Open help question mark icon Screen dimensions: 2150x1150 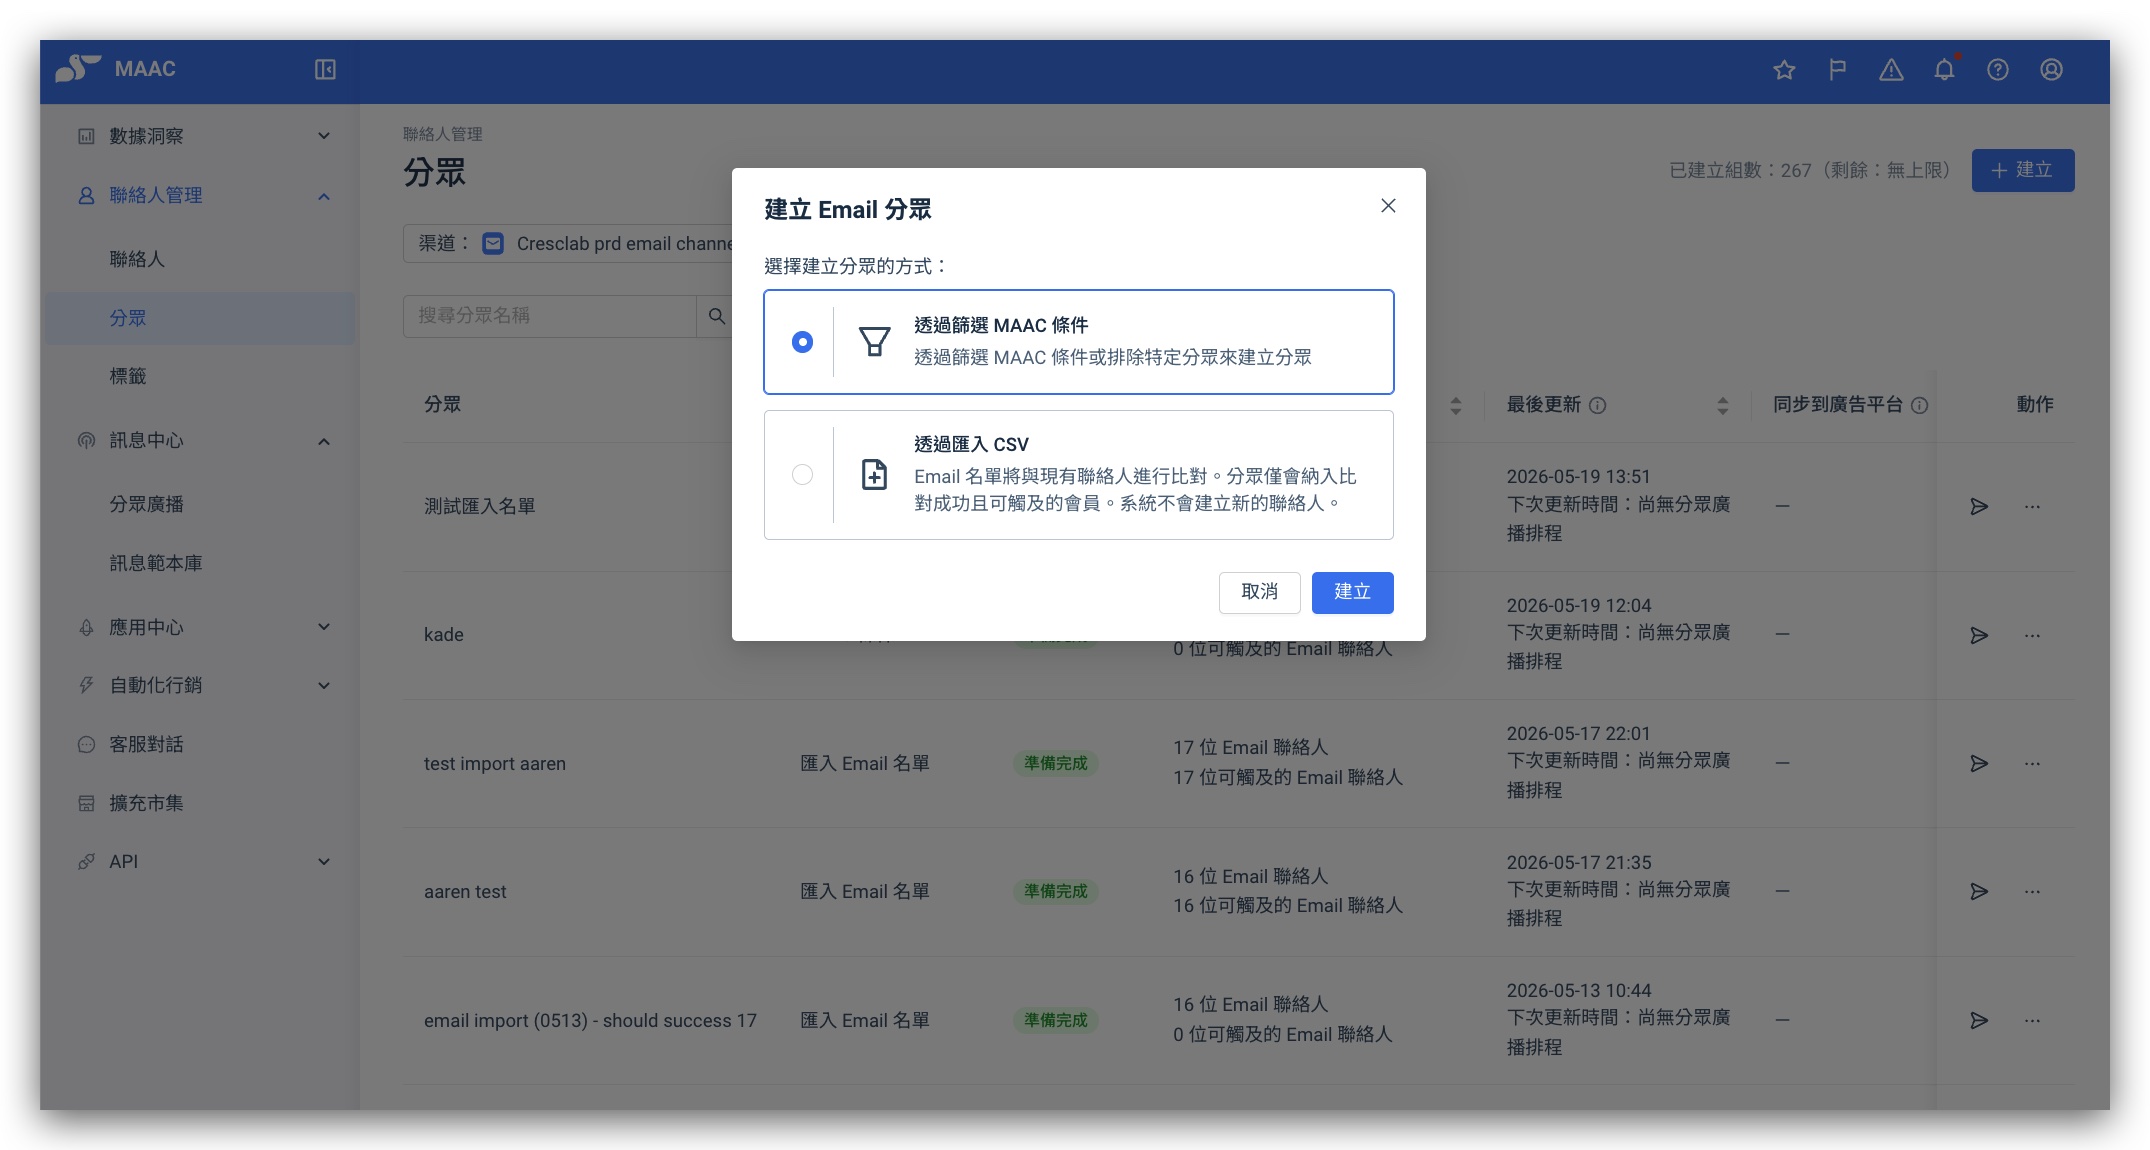[x=1998, y=70]
